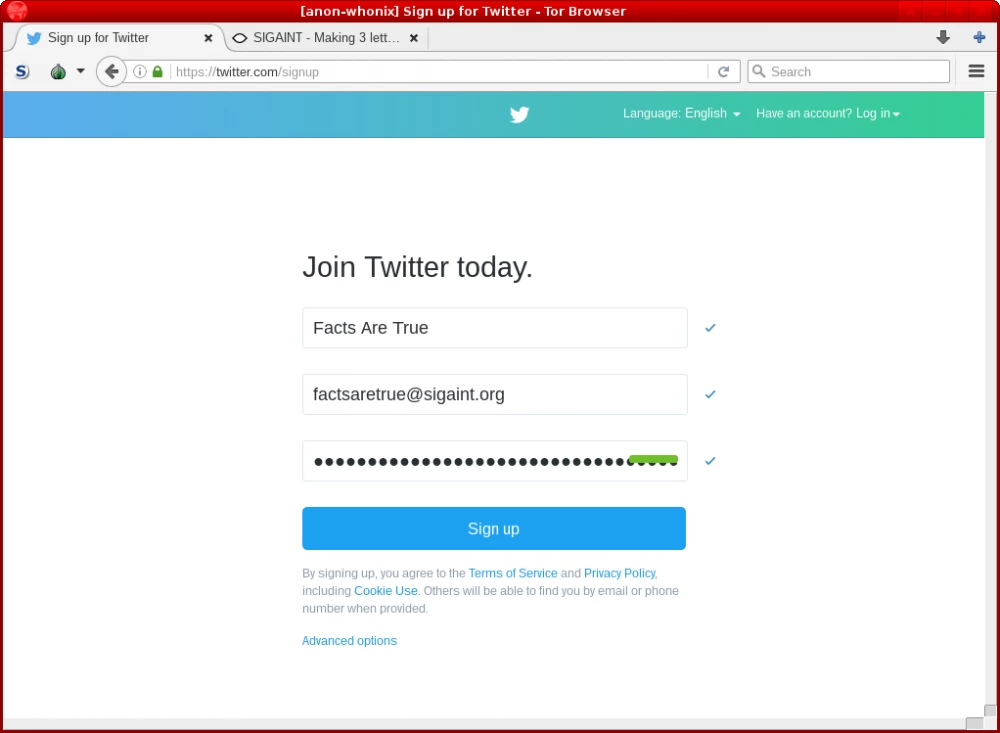Click the green password strength bar
The height and width of the screenshot is (733, 1000).
653,459
